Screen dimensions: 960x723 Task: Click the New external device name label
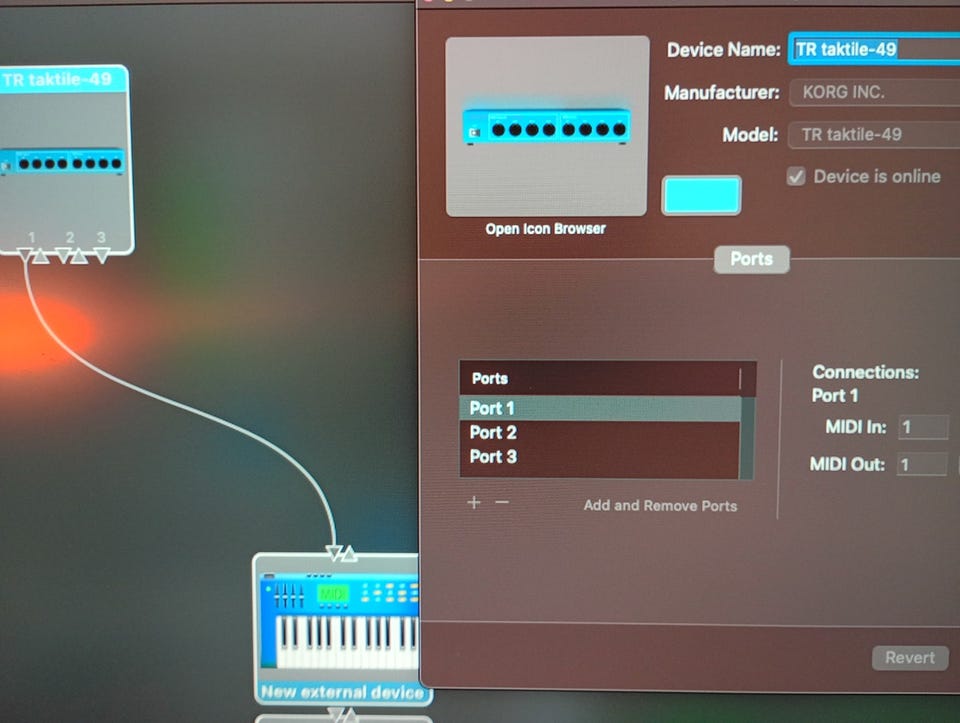tap(342, 692)
